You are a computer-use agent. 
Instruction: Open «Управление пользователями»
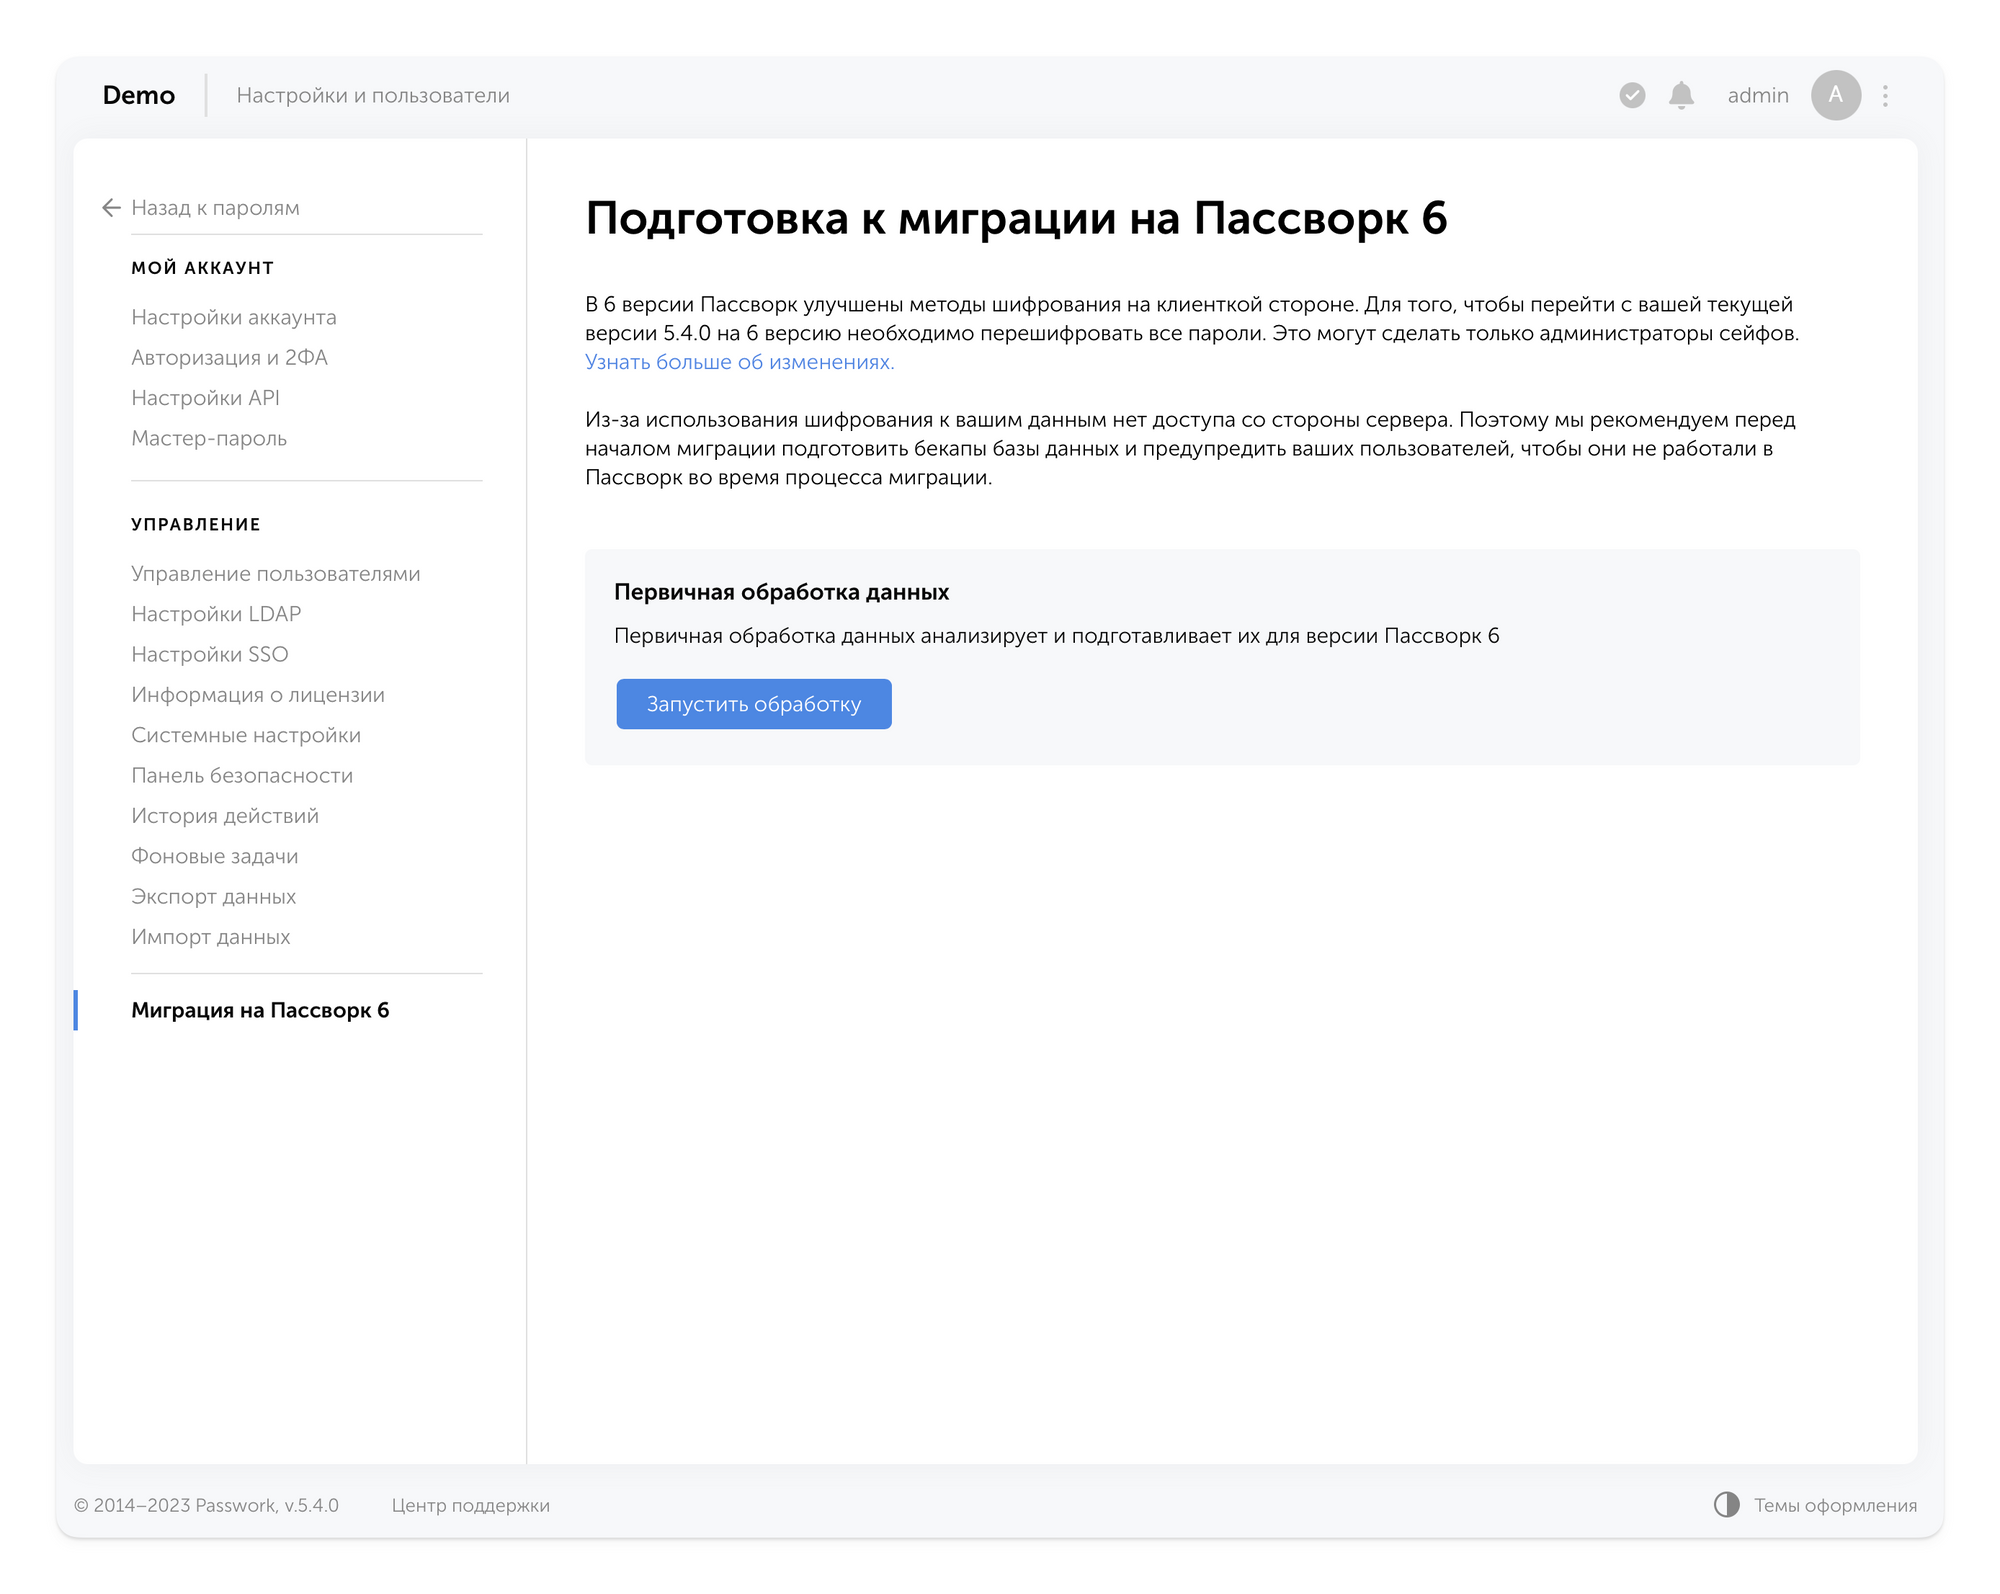(x=276, y=573)
